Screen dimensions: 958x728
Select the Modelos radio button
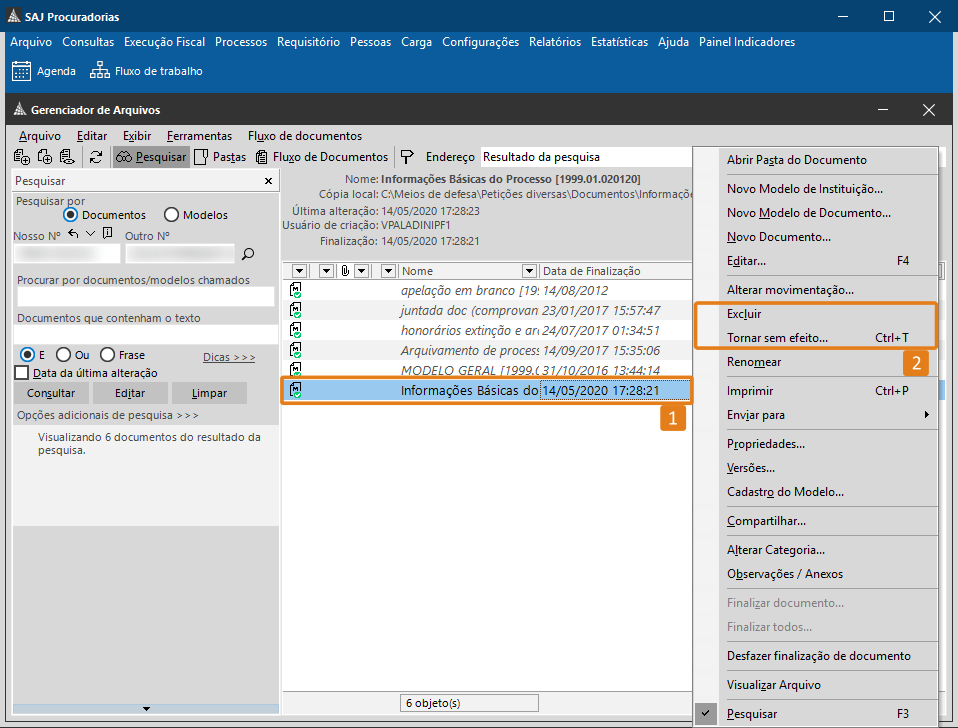point(171,215)
